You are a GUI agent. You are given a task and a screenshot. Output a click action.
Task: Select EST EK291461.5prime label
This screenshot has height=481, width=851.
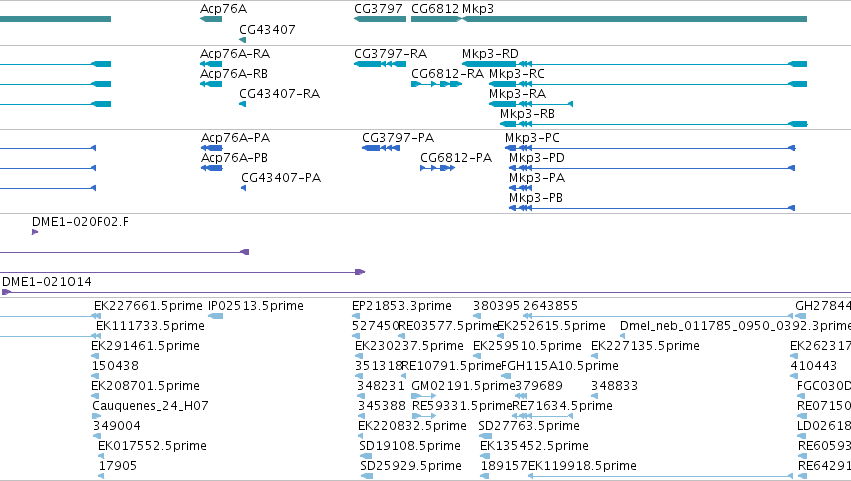145,346
